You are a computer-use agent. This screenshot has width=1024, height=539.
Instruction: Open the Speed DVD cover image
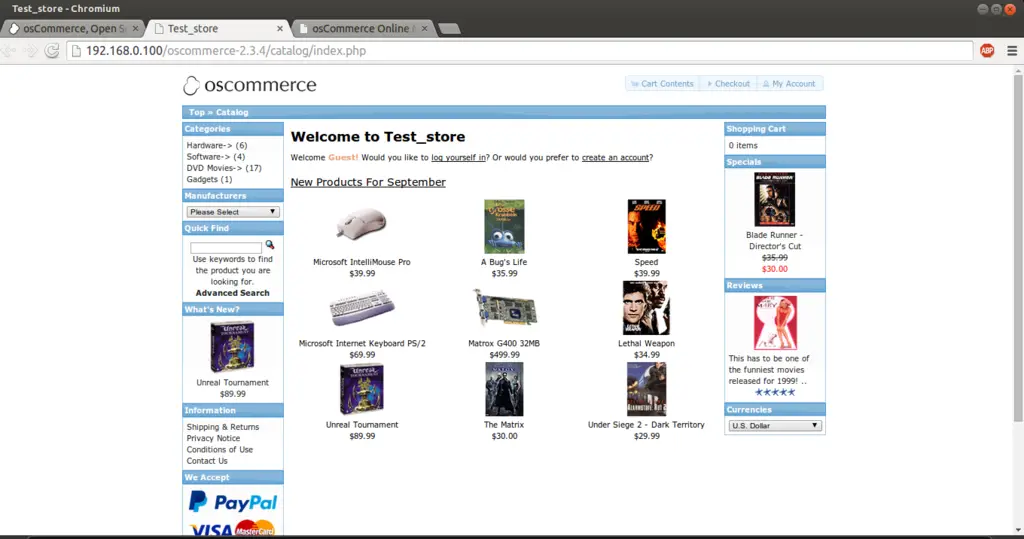click(646, 226)
